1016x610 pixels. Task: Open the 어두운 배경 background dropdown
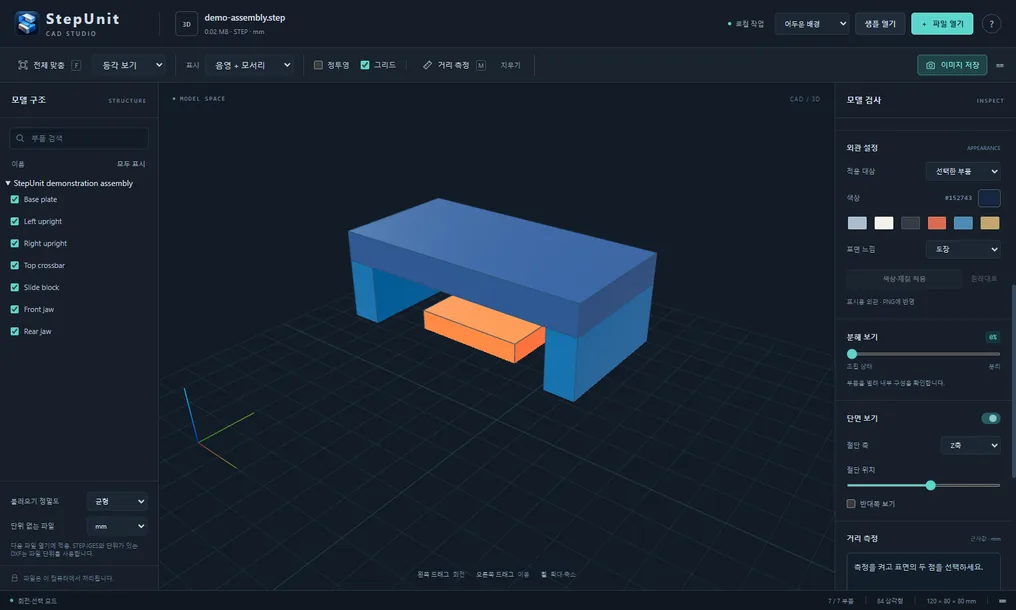click(812, 24)
